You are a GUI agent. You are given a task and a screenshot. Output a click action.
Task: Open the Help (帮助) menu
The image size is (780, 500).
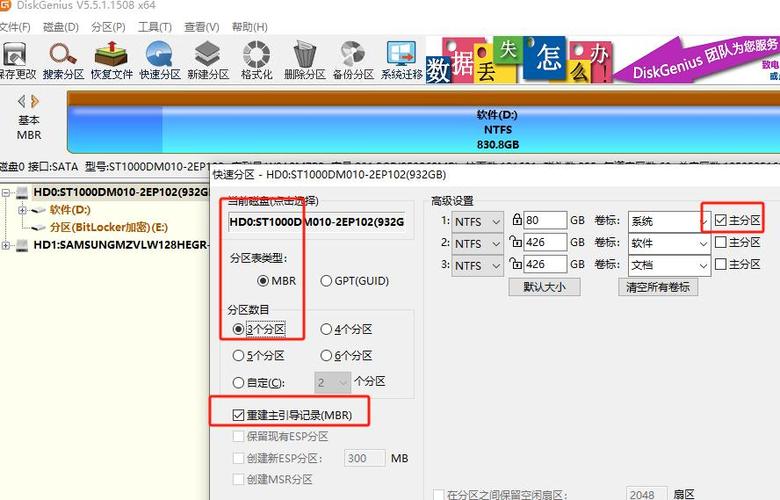[249, 27]
